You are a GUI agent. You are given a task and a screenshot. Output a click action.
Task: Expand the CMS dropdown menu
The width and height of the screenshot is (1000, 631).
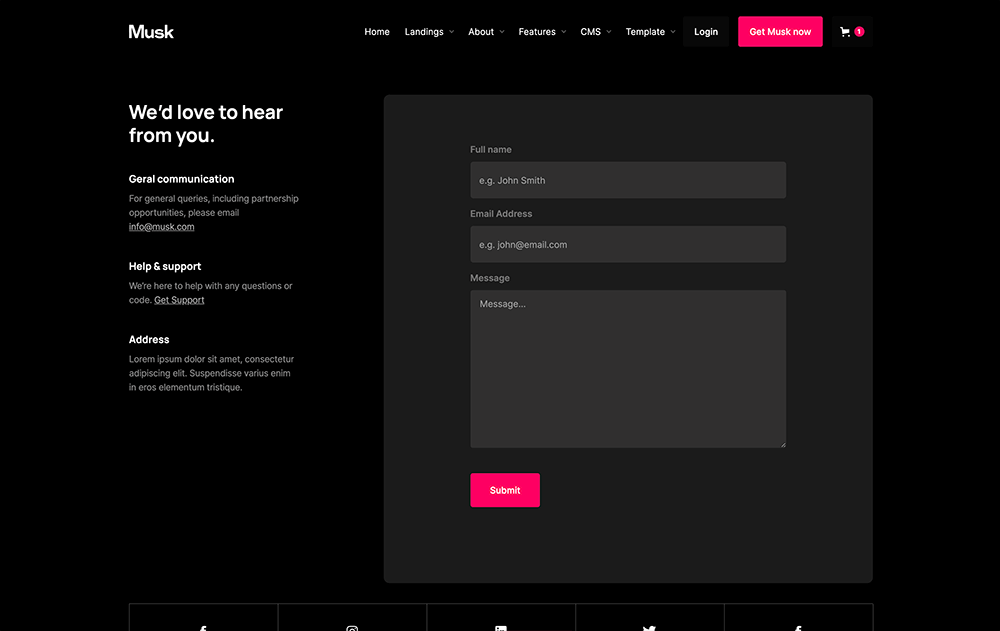[596, 31]
